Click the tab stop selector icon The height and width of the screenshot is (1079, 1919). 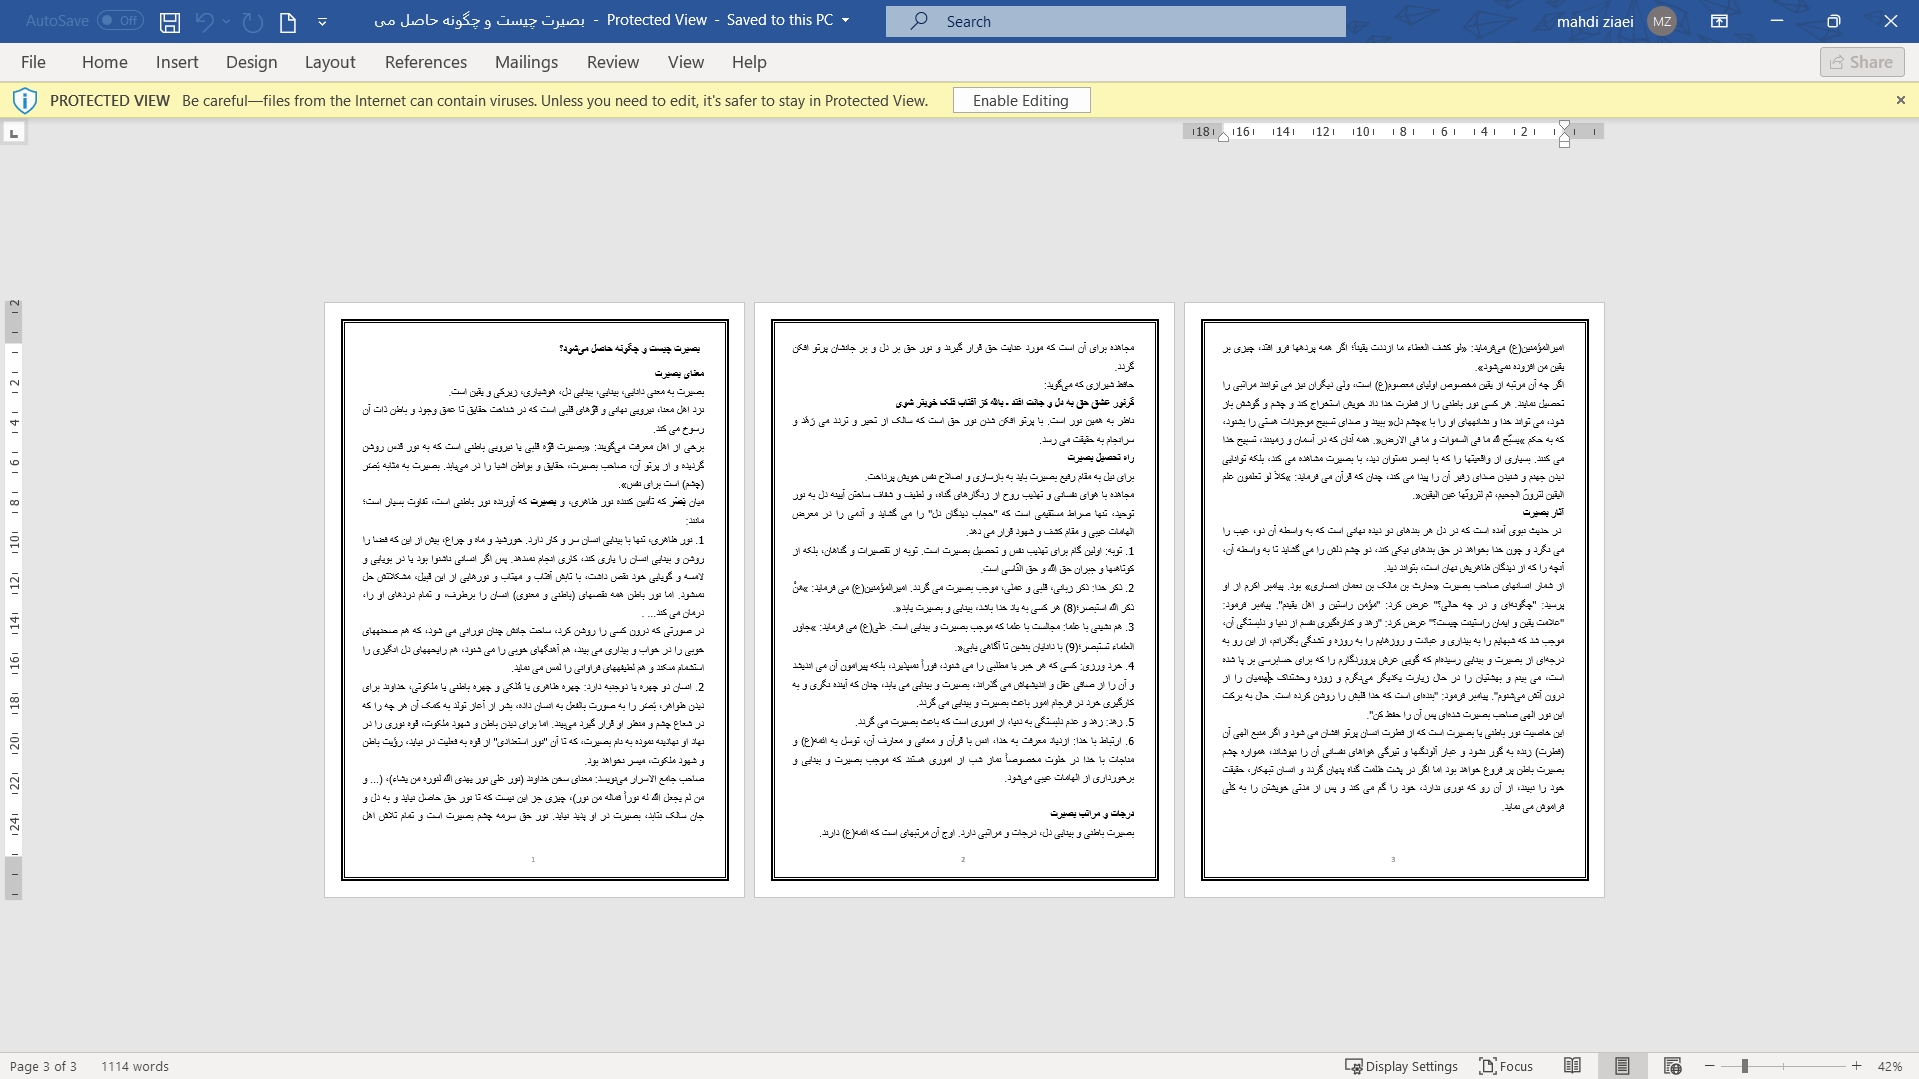coord(14,132)
